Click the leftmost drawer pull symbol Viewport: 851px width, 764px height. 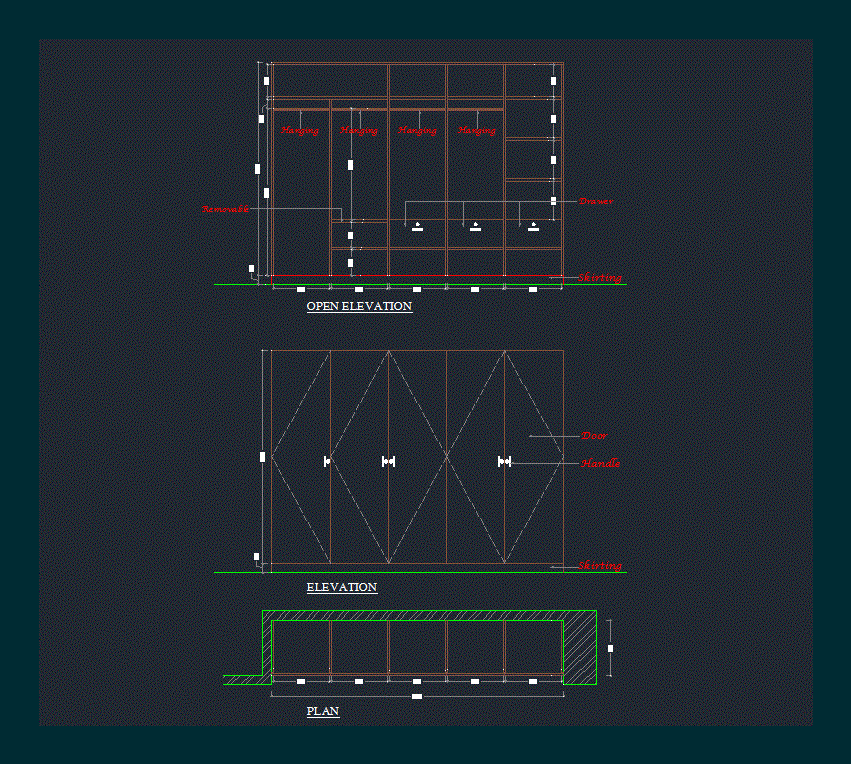coord(418,227)
